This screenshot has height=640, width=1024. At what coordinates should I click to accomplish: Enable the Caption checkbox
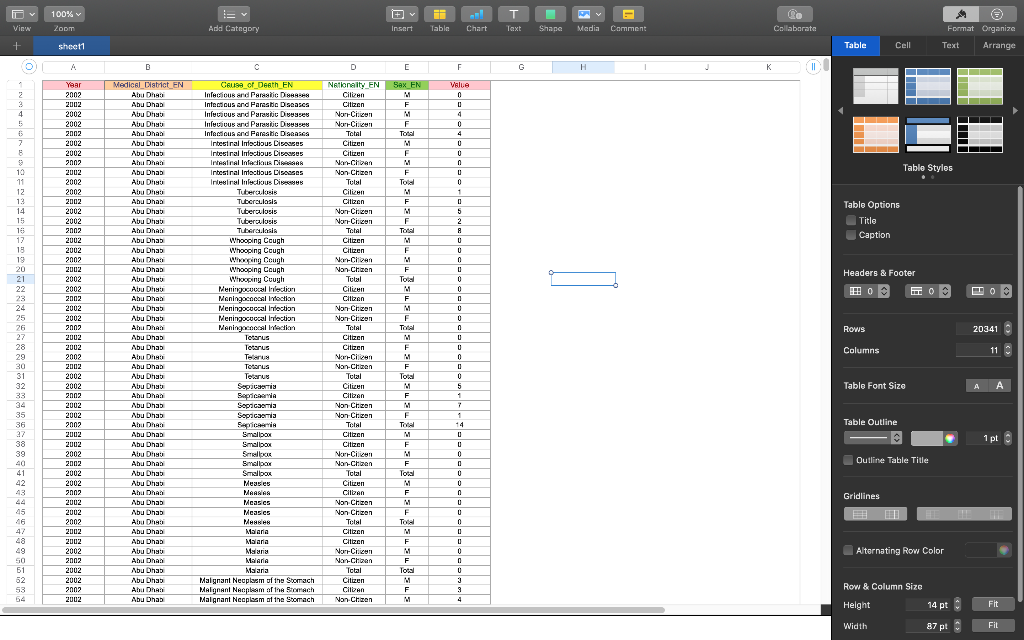point(849,235)
